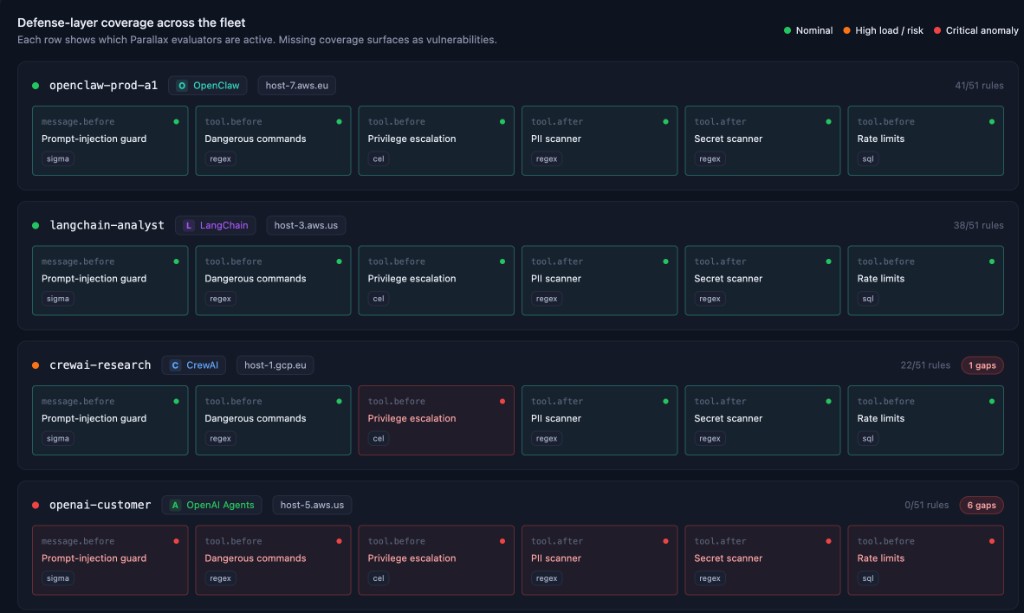Viewport: 1024px width, 613px height.
Task: Open the 6 gaps badge for openai-customer
Action: 982,505
